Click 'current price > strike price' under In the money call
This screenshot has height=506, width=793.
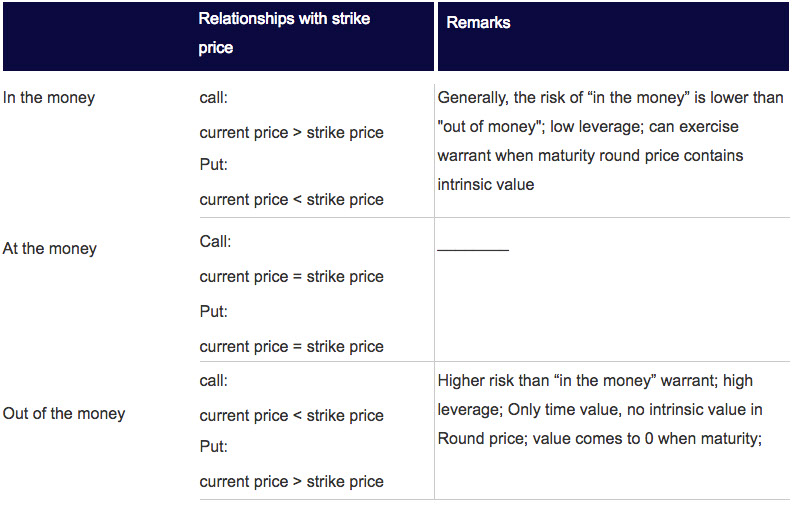[291, 132]
